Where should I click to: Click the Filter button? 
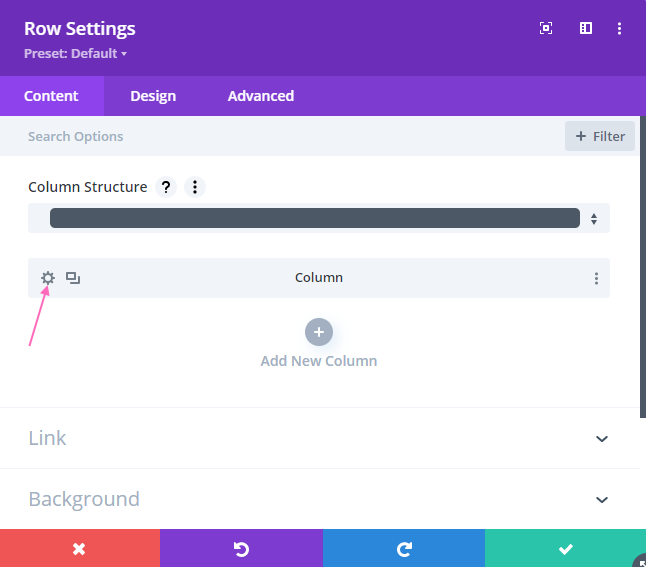tap(599, 136)
